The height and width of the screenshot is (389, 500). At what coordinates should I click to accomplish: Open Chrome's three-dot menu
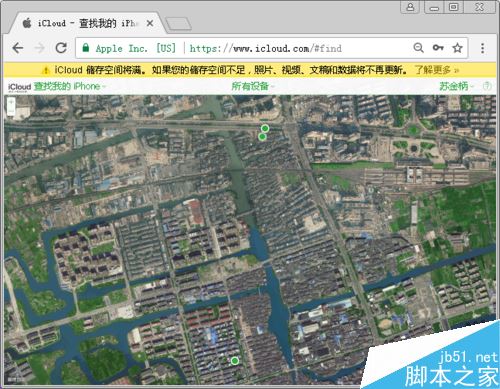click(482, 48)
